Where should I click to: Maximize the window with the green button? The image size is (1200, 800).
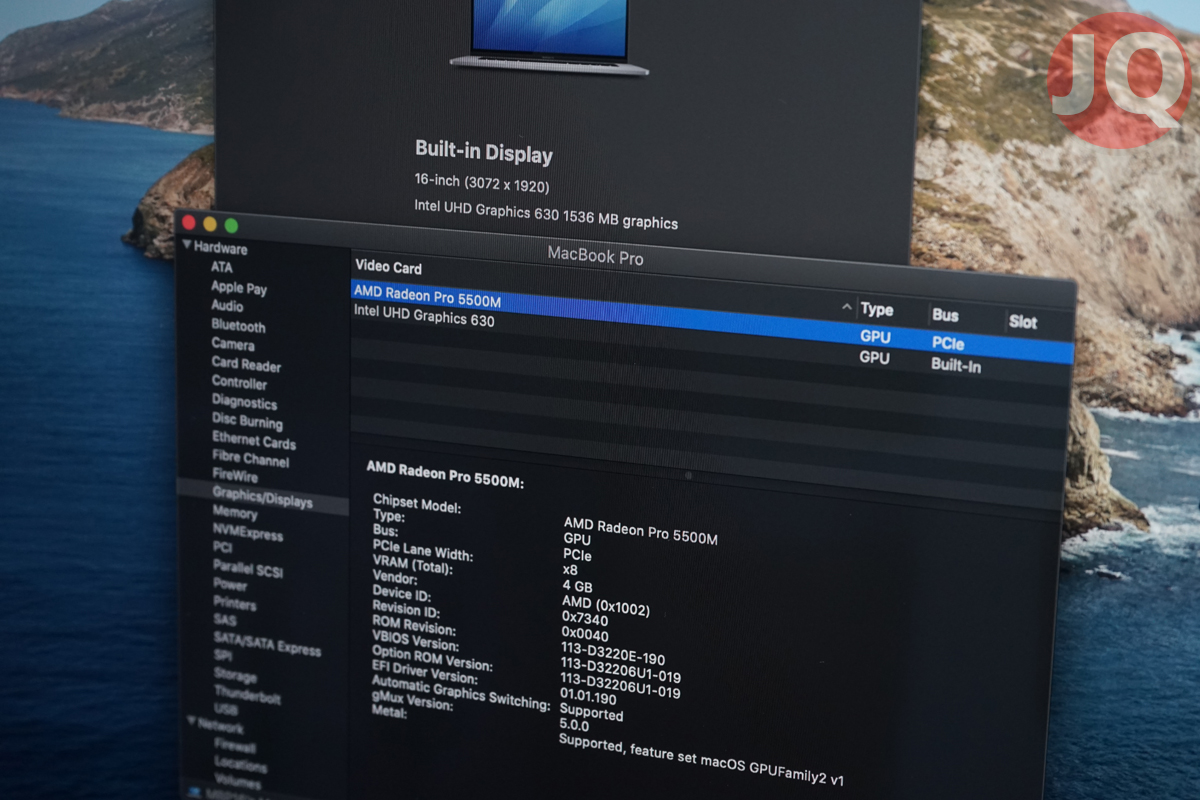(x=231, y=226)
